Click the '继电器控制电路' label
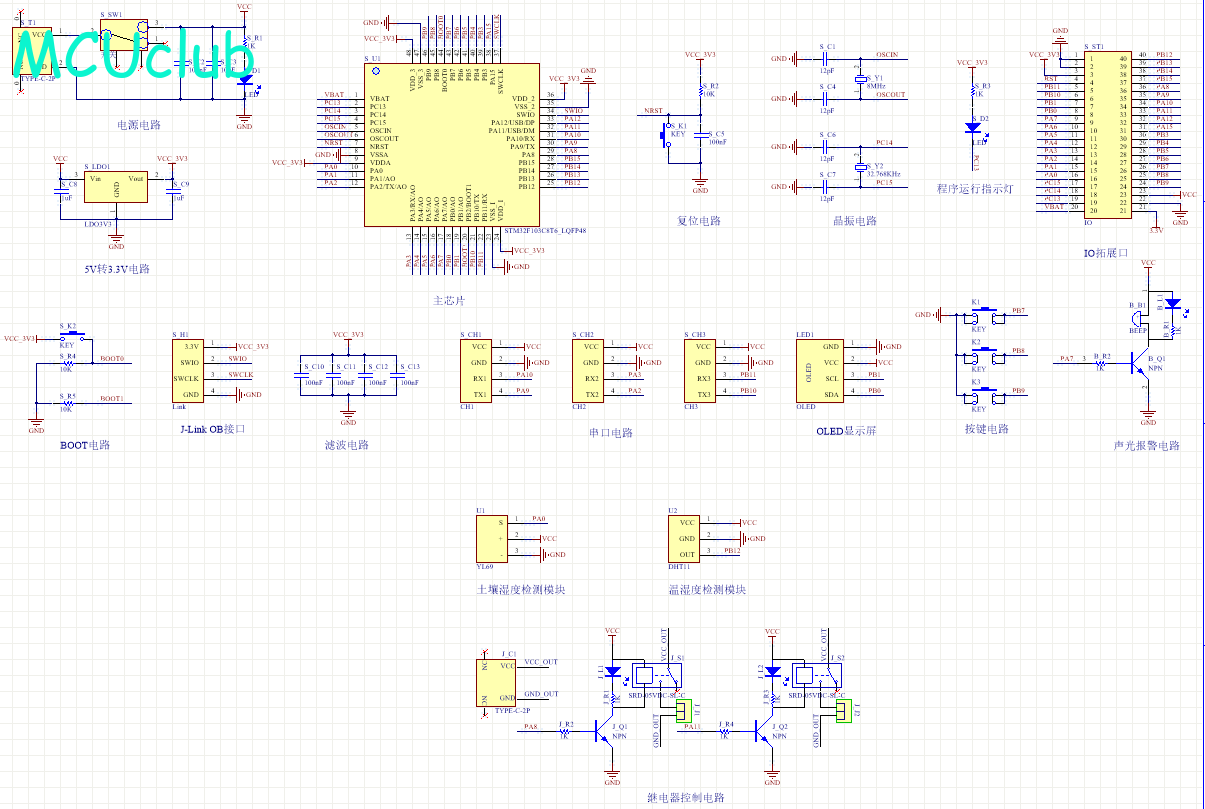The width and height of the screenshot is (1205, 809). (x=685, y=798)
